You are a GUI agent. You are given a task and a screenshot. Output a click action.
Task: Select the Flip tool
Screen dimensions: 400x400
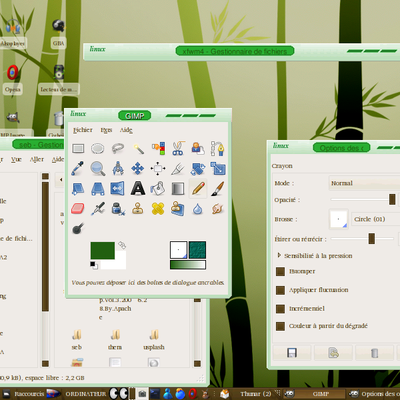pyautogui.click(x=118, y=189)
